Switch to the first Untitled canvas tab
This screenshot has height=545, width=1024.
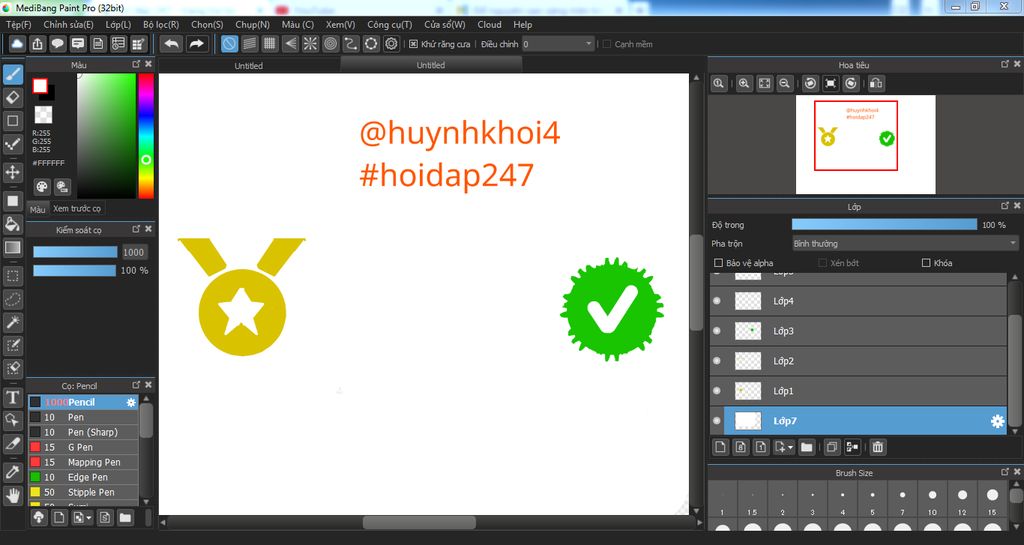tap(249, 65)
